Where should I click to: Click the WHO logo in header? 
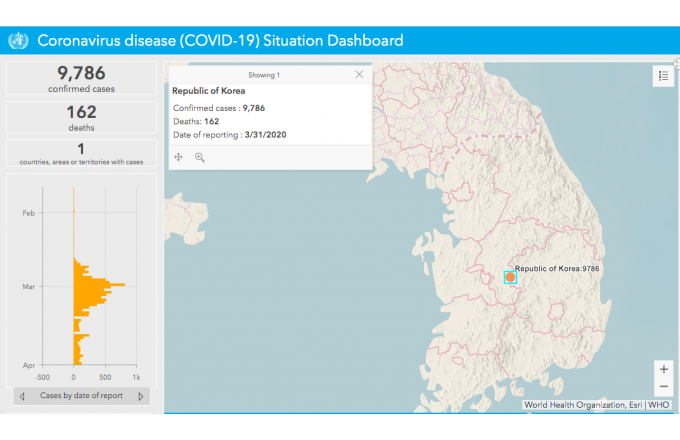18,40
